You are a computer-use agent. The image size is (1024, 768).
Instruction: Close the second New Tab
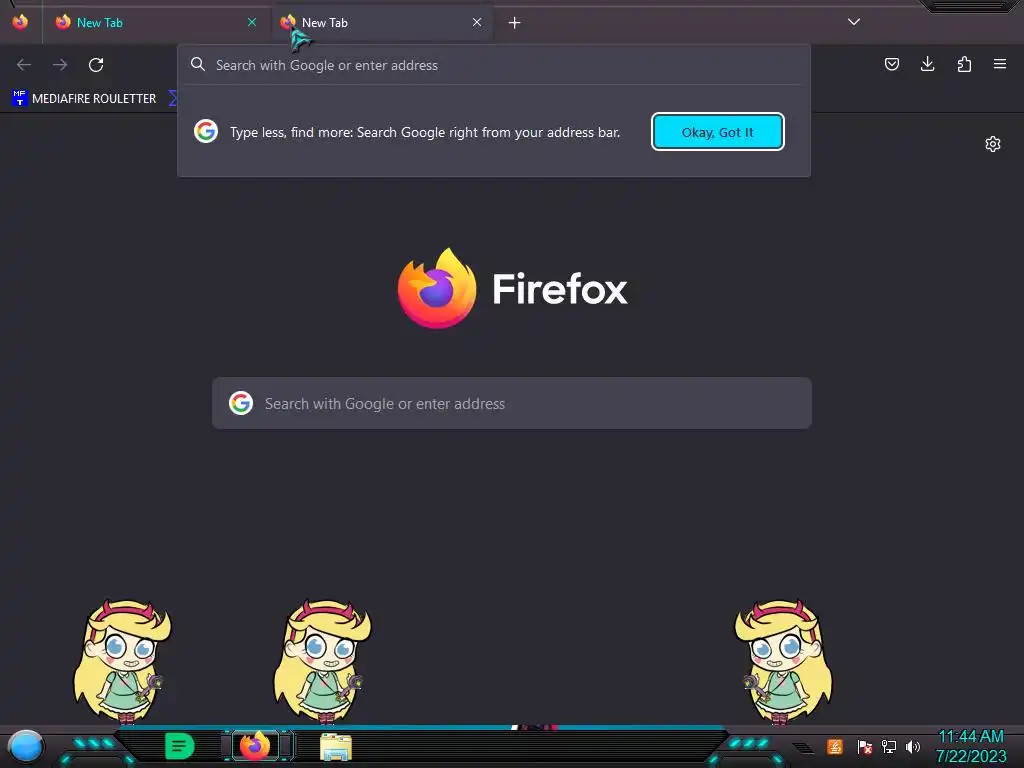(x=477, y=22)
